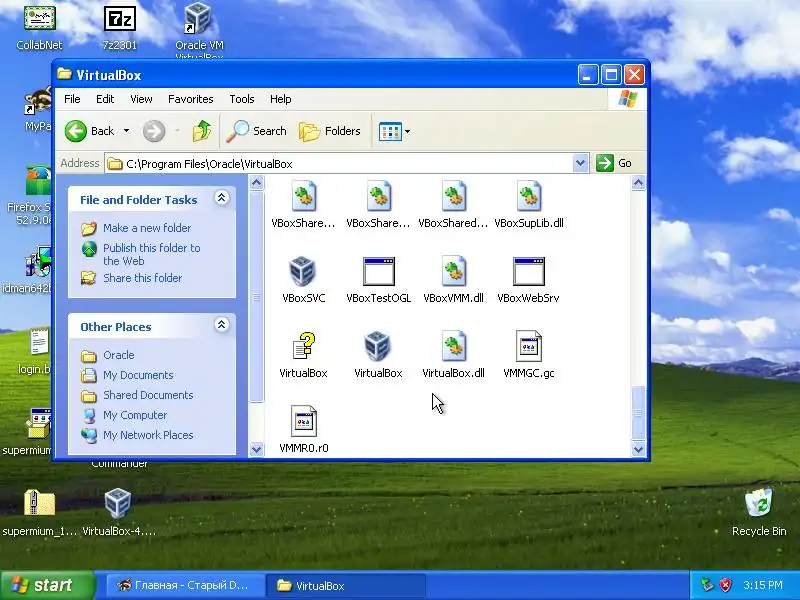The height and width of the screenshot is (600, 800).
Task: Click the Go button
Action: coord(614,163)
